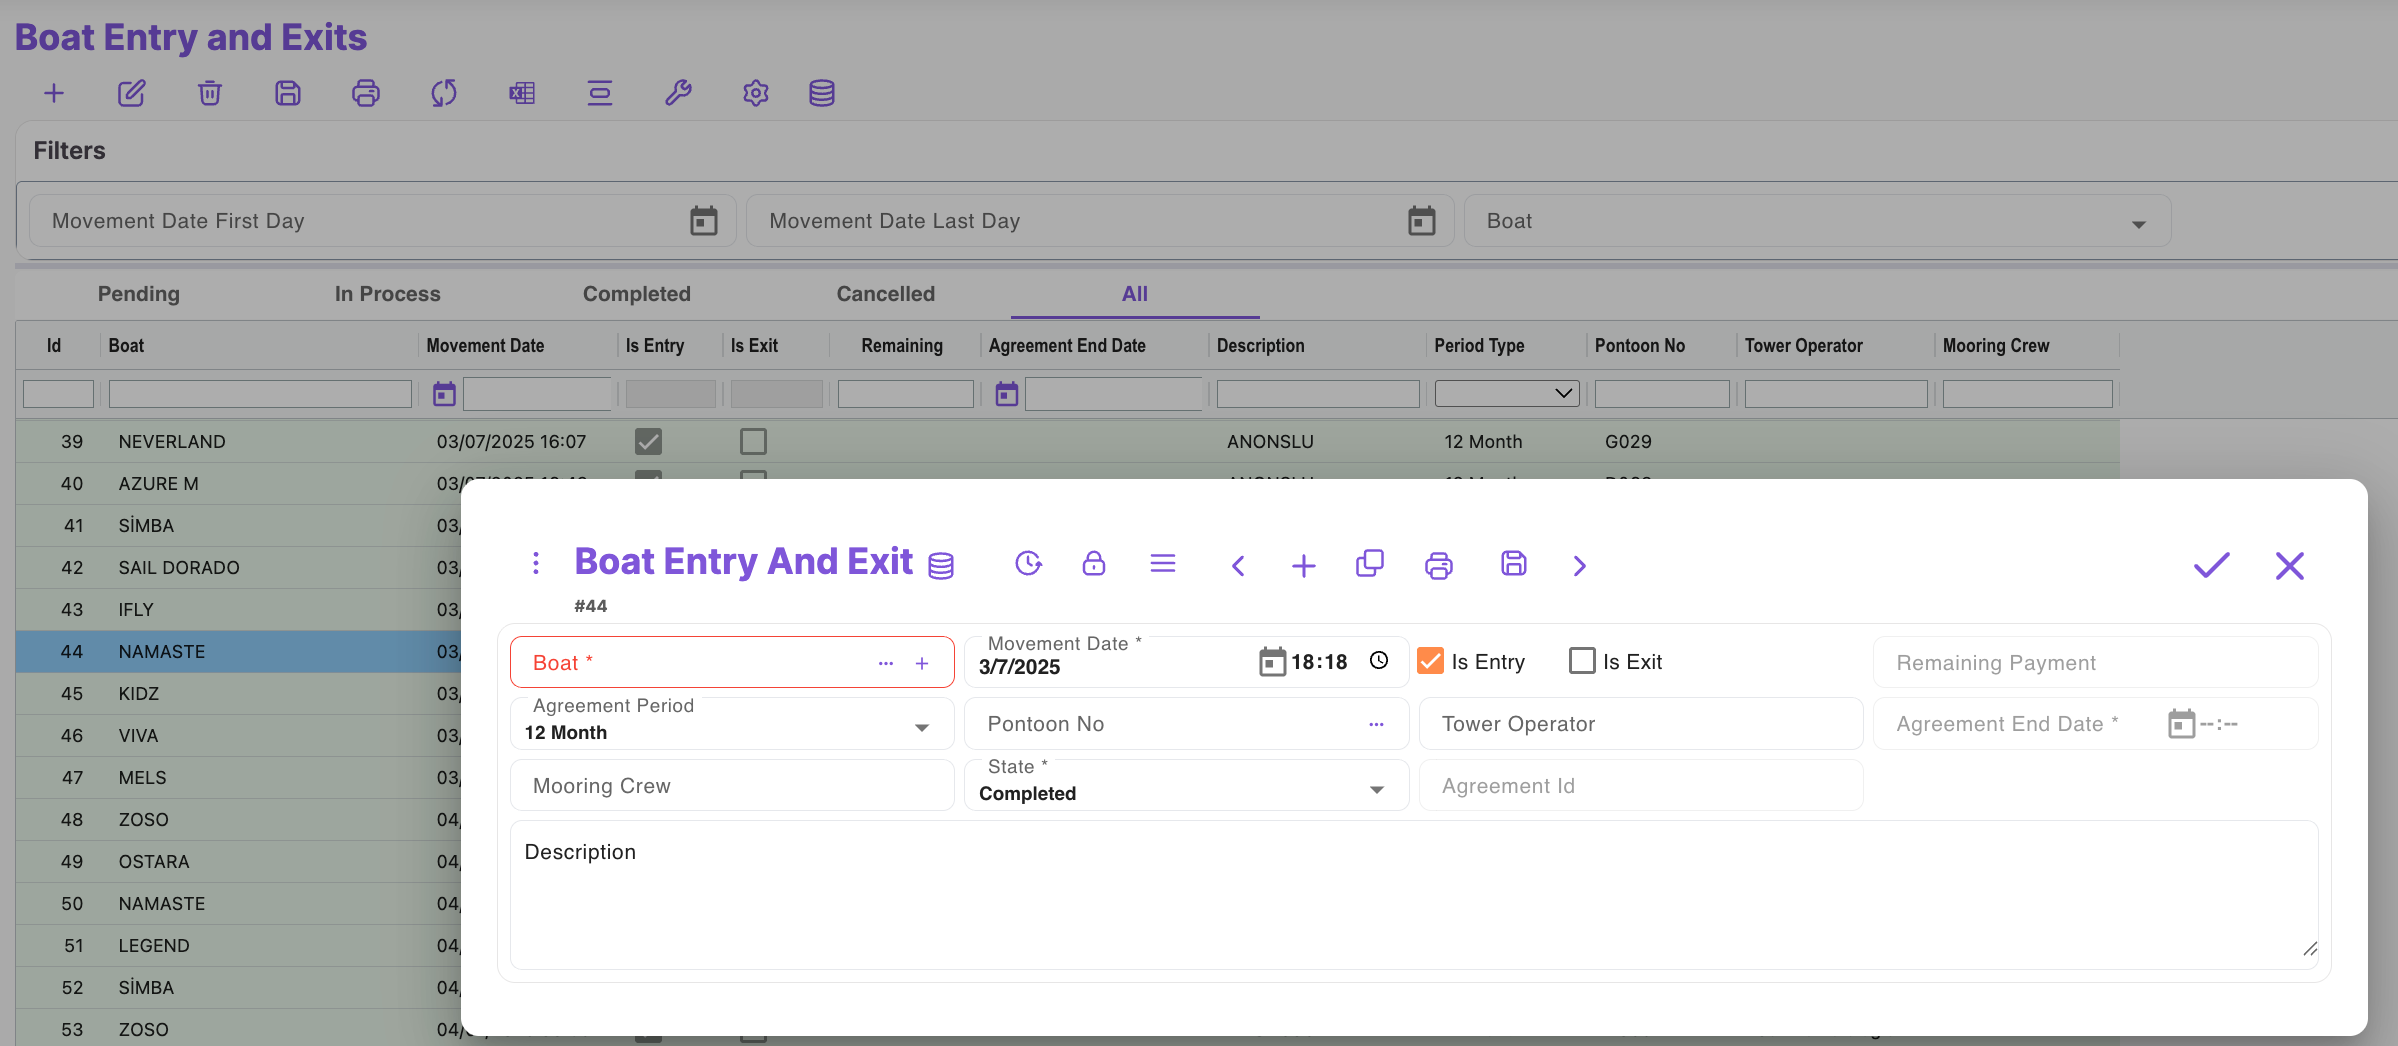Click the history clock icon in dialog
2398x1046 pixels.
coord(1028,564)
